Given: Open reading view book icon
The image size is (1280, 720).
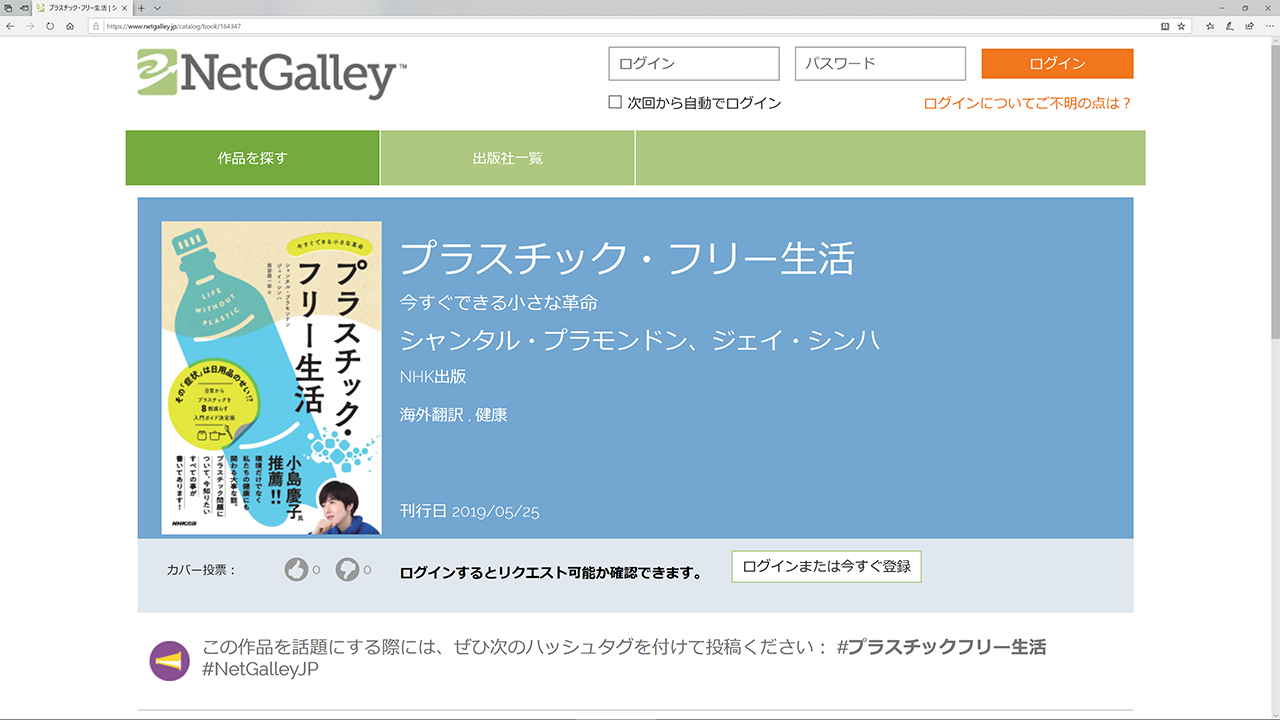Looking at the screenshot, I should coord(1165,26).
